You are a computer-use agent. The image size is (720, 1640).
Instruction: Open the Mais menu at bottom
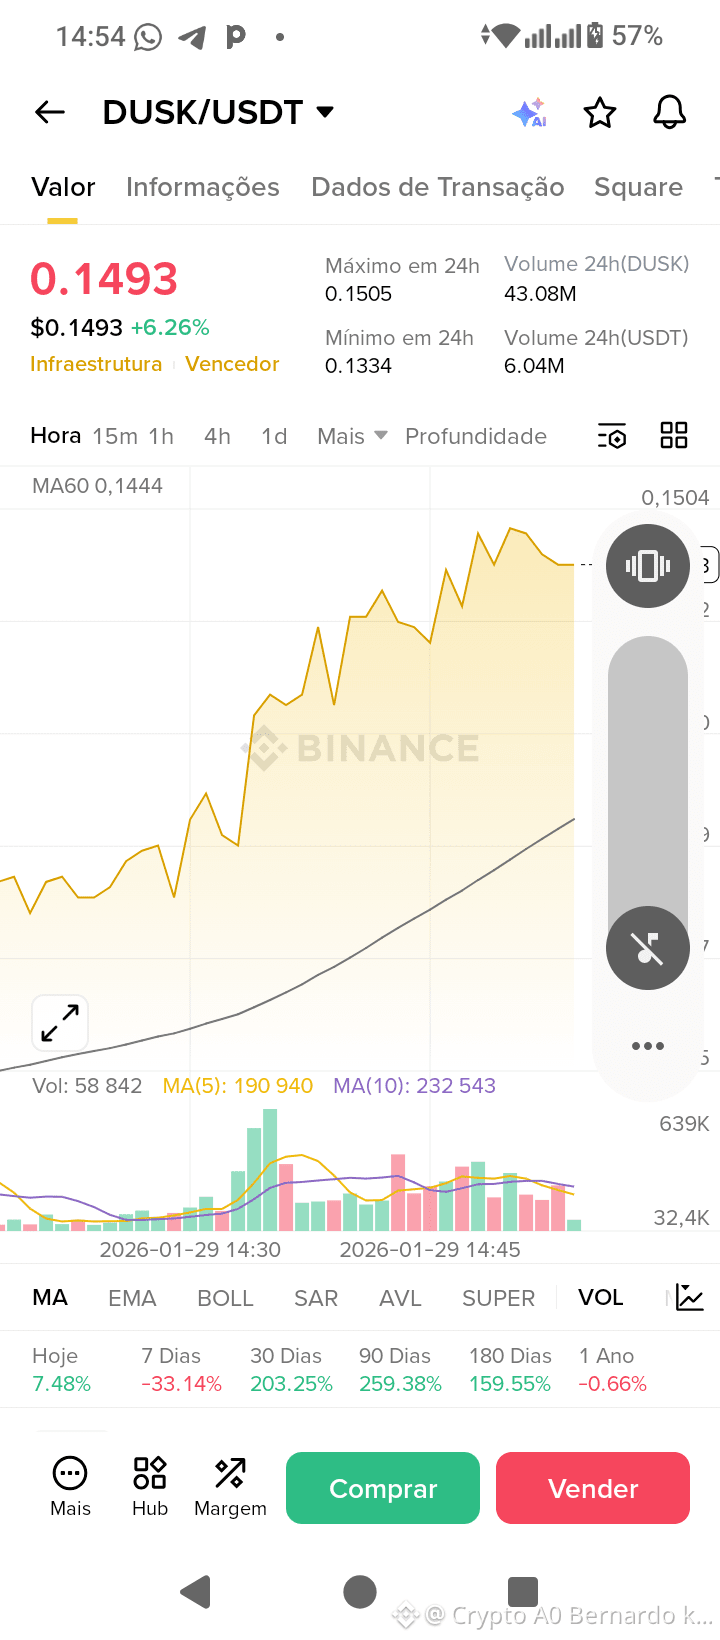[70, 1486]
